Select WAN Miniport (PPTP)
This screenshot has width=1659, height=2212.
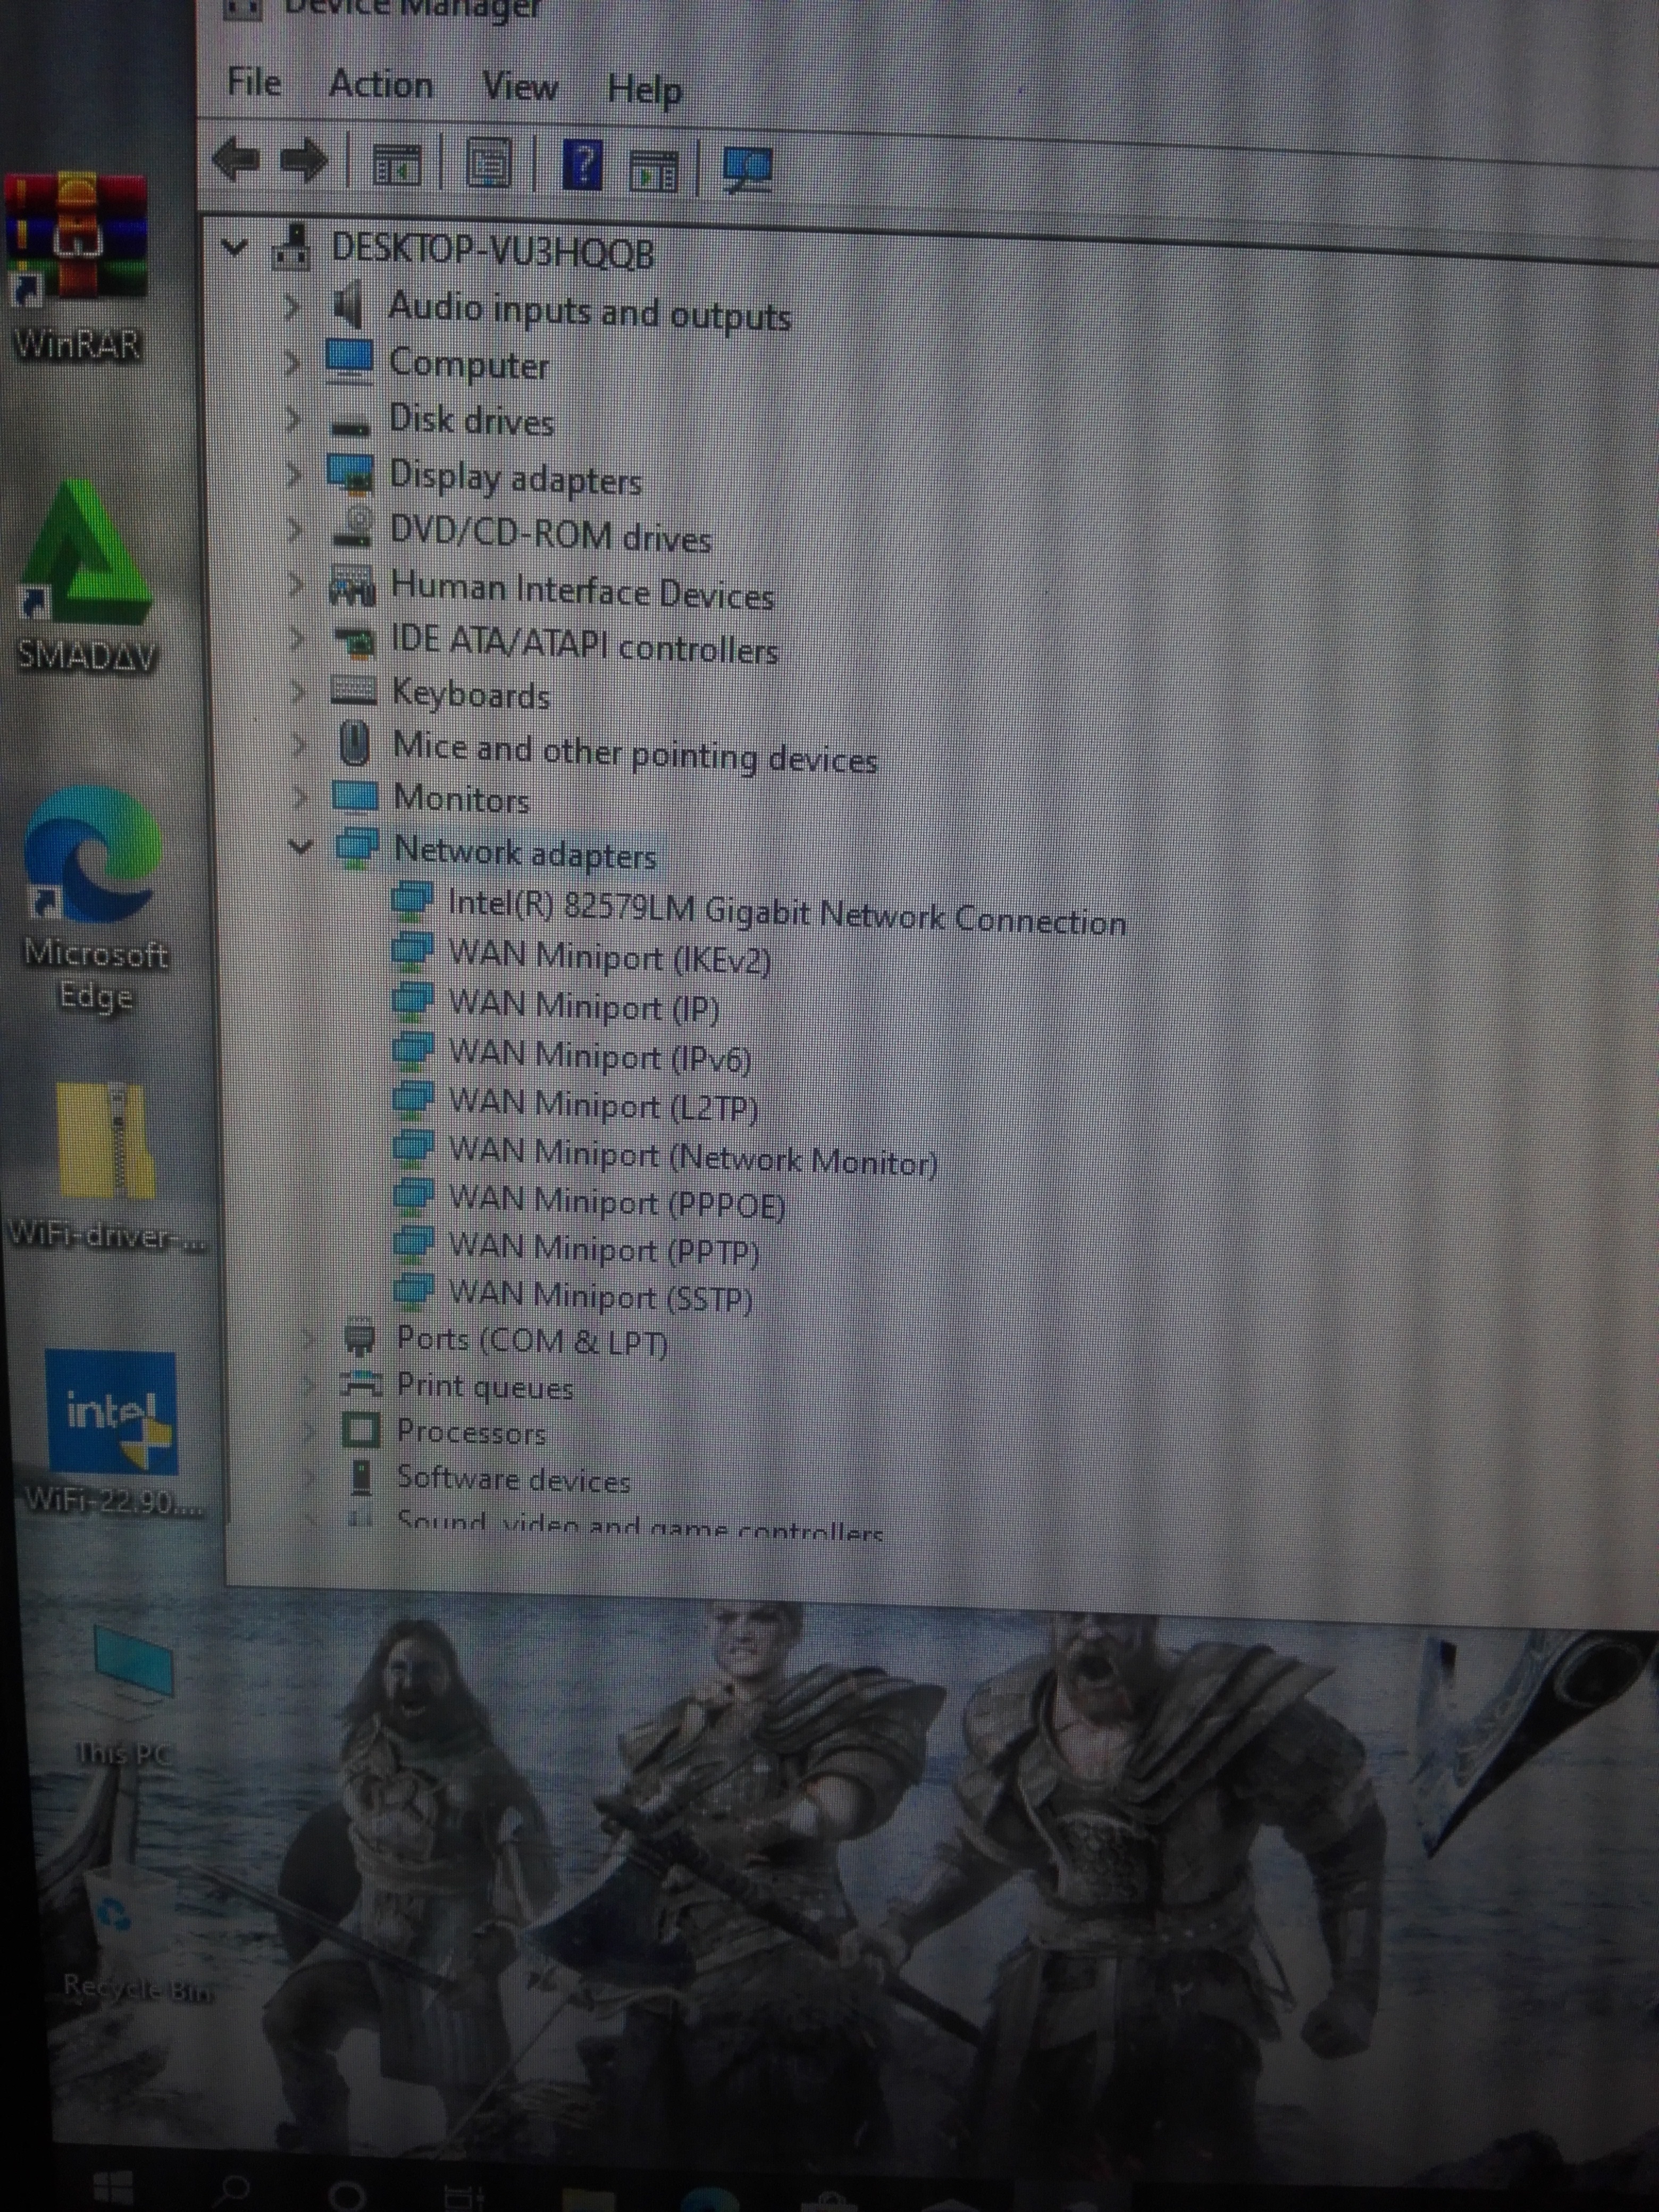[604, 1250]
